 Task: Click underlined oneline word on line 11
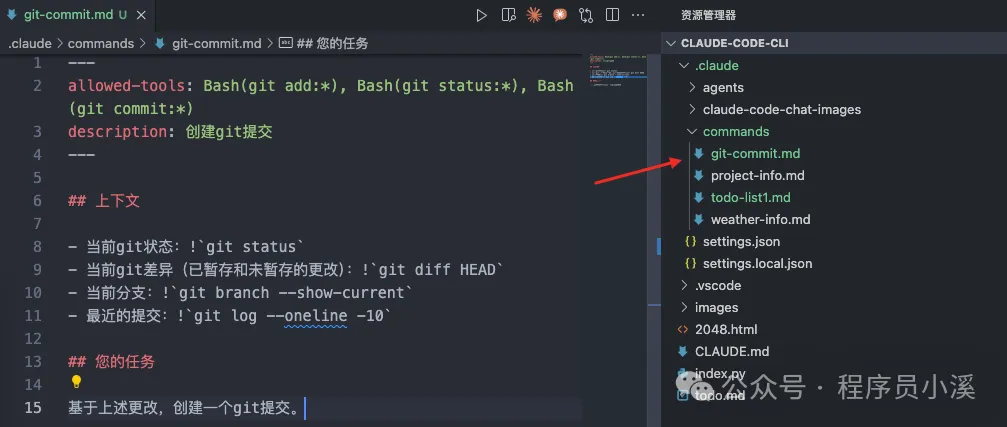click(315, 316)
